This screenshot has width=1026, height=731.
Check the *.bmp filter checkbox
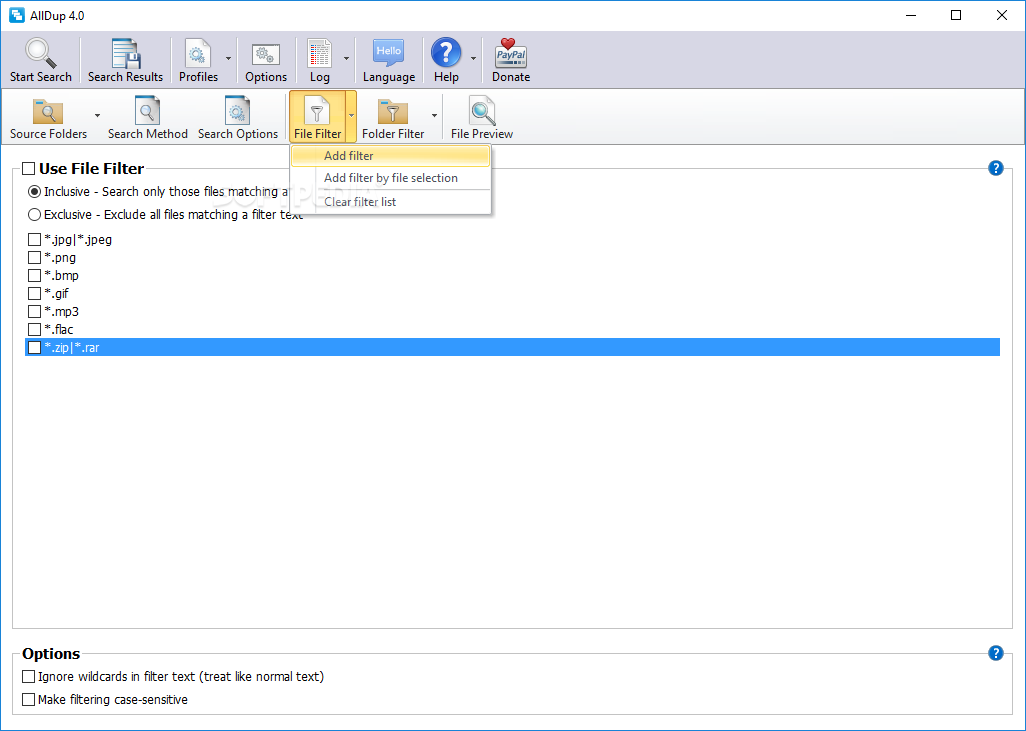tap(35, 276)
